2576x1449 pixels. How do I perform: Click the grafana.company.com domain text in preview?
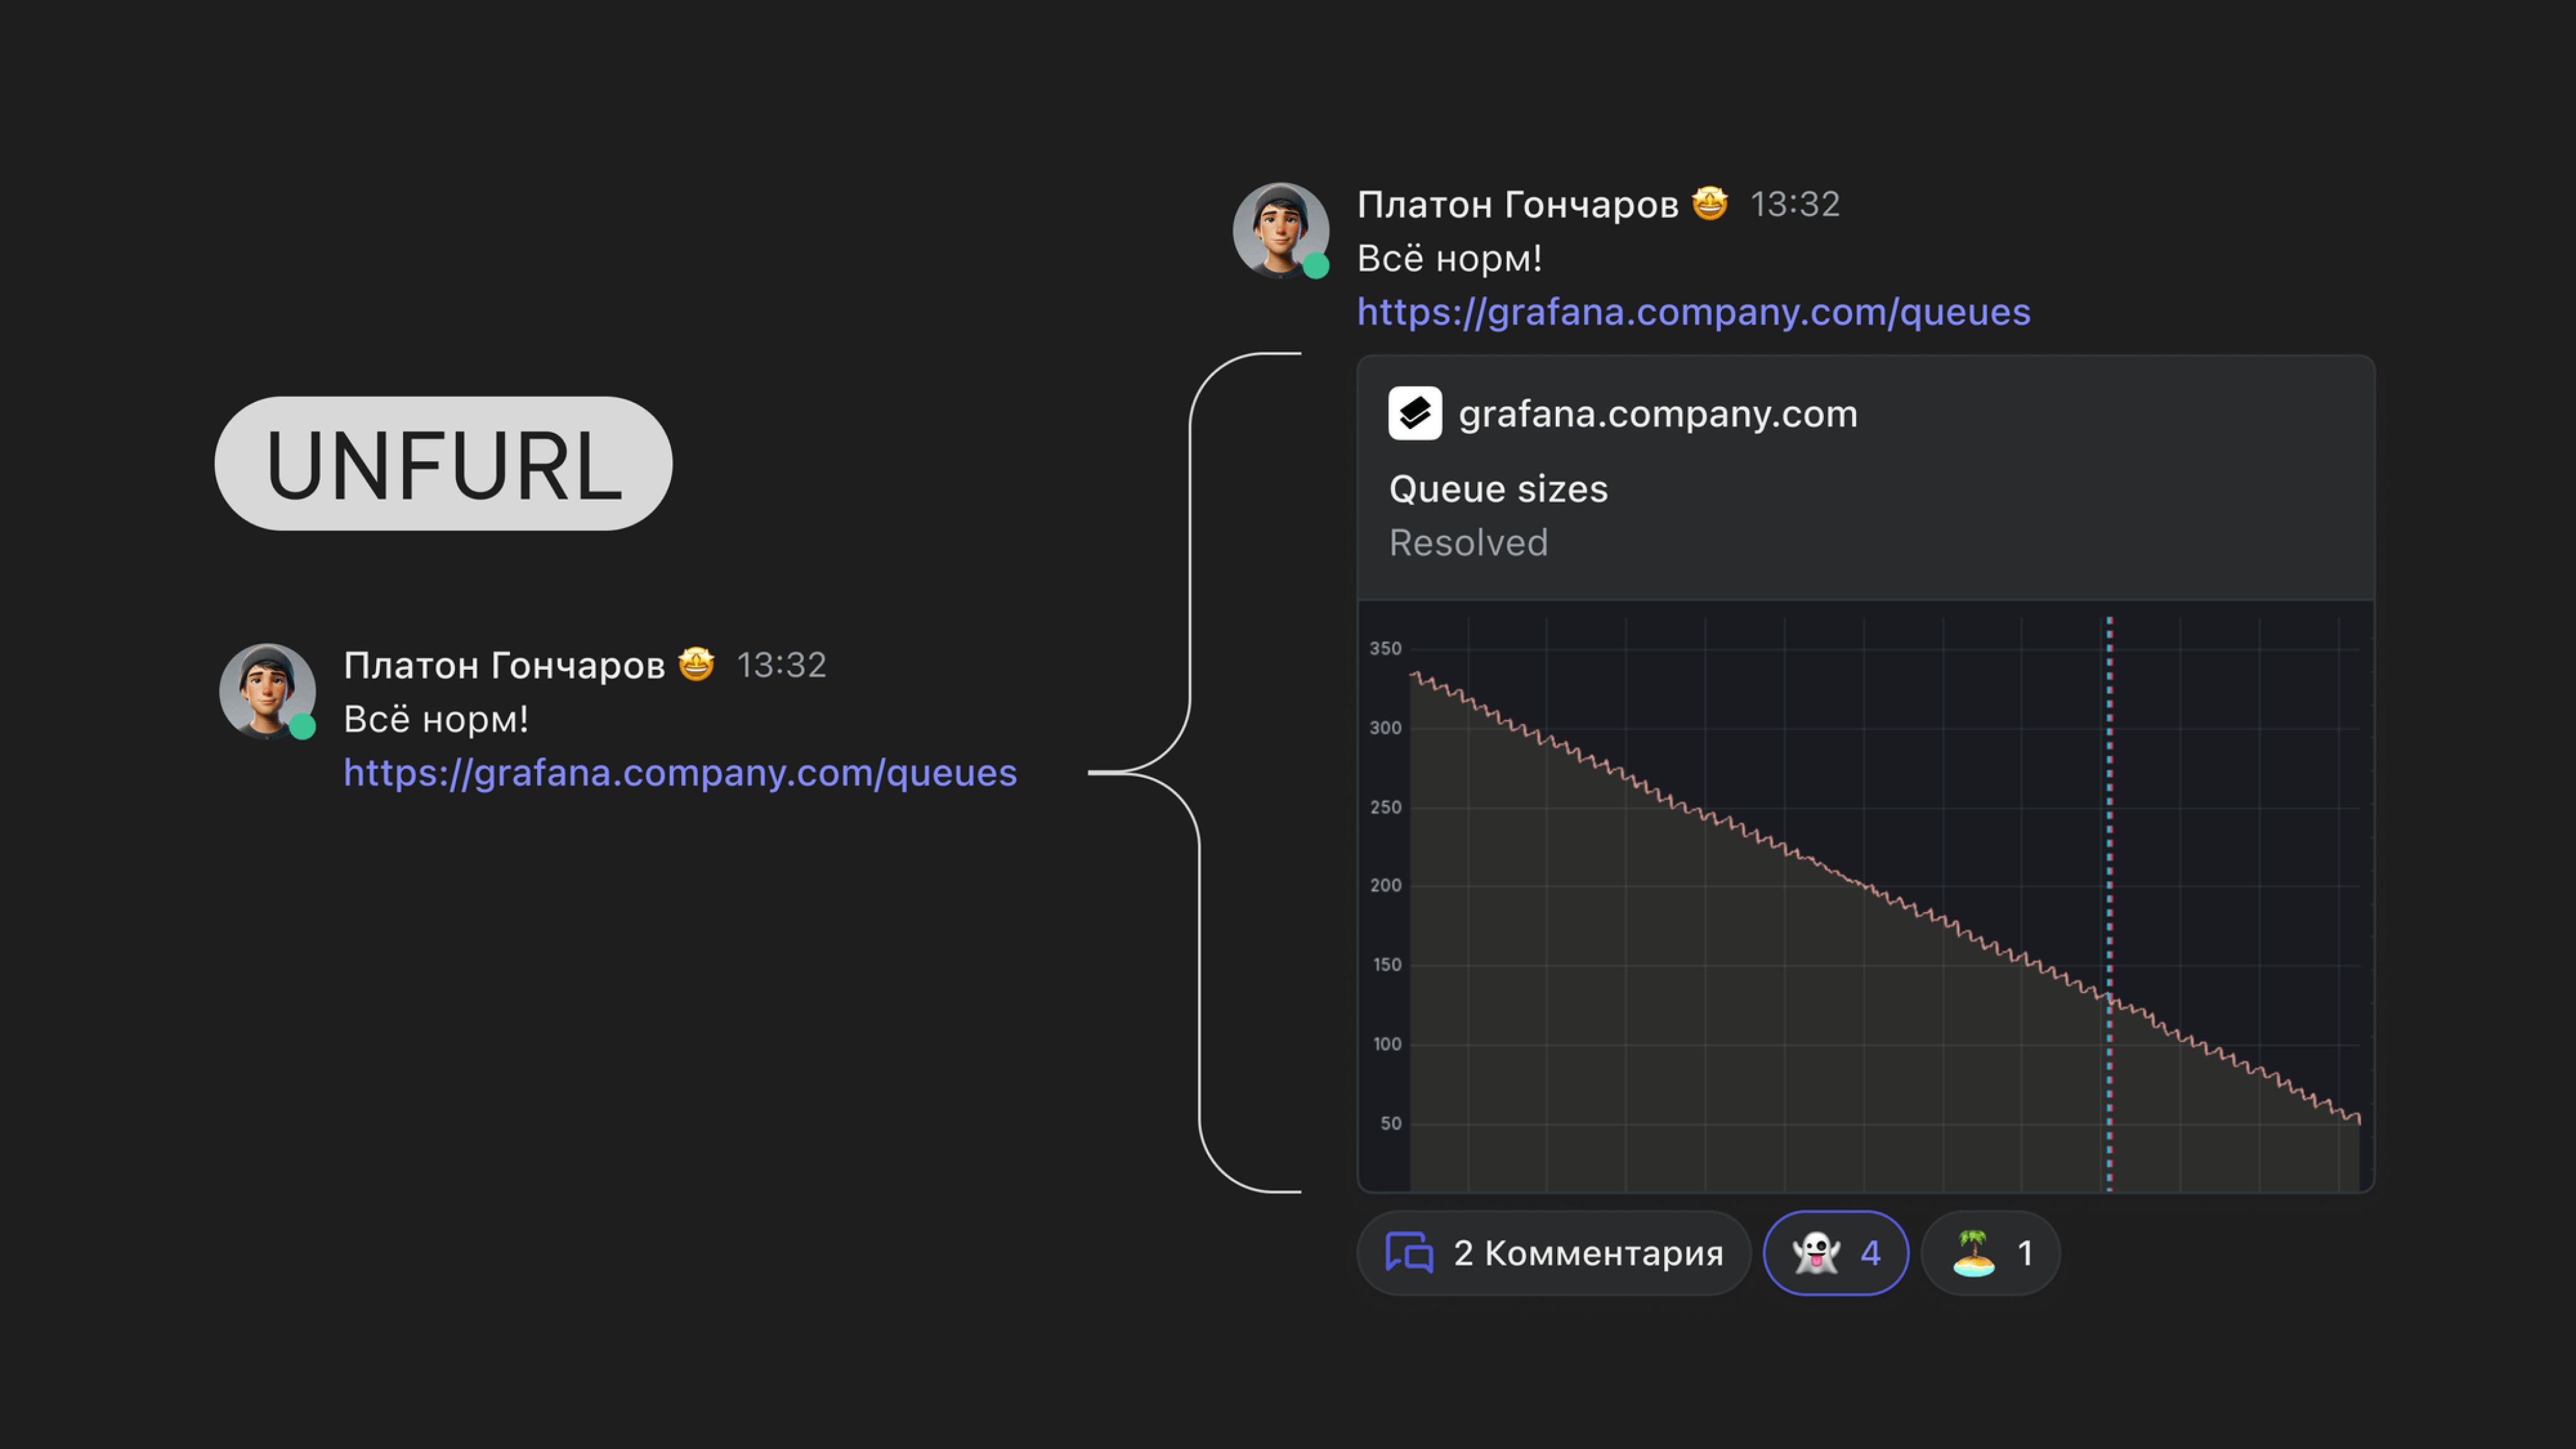pos(1658,414)
